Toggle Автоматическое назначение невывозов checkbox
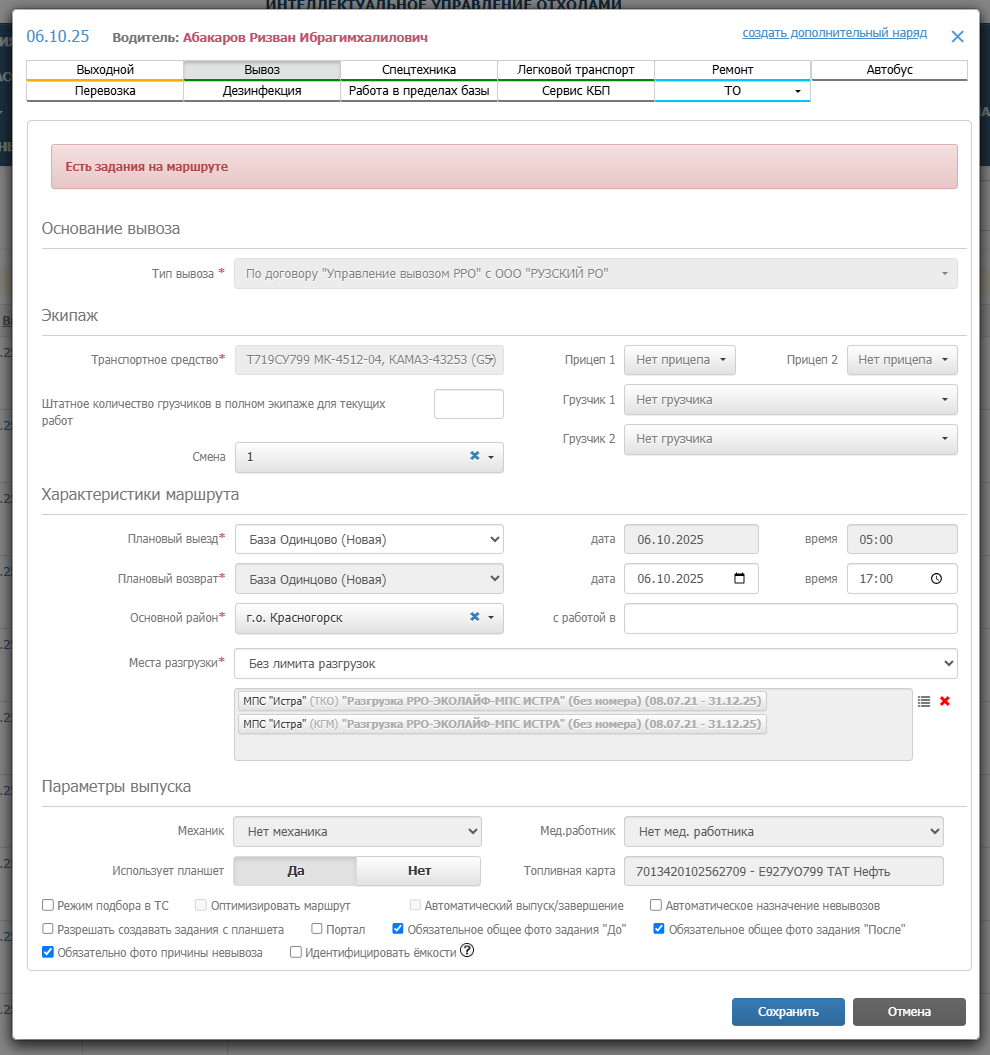The image size is (990, 1055). click(656, 906)
